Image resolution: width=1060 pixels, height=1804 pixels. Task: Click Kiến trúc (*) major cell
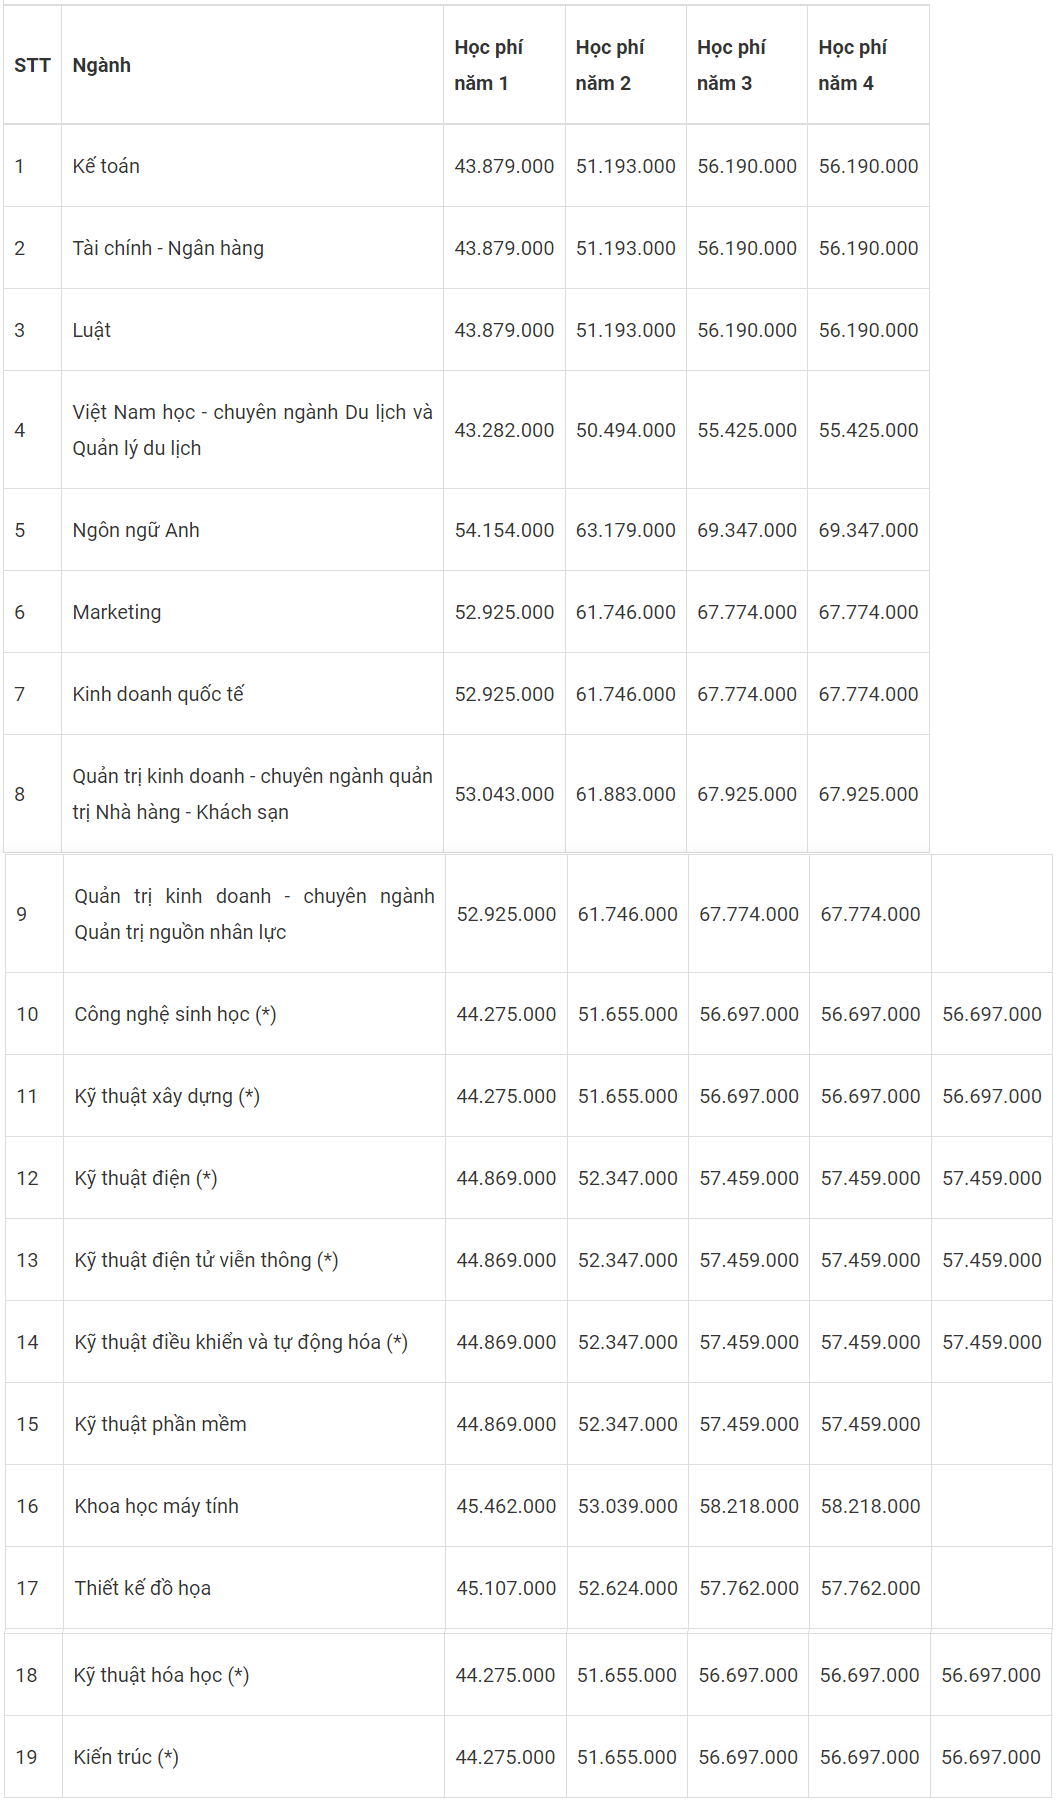coord(253,1757)
